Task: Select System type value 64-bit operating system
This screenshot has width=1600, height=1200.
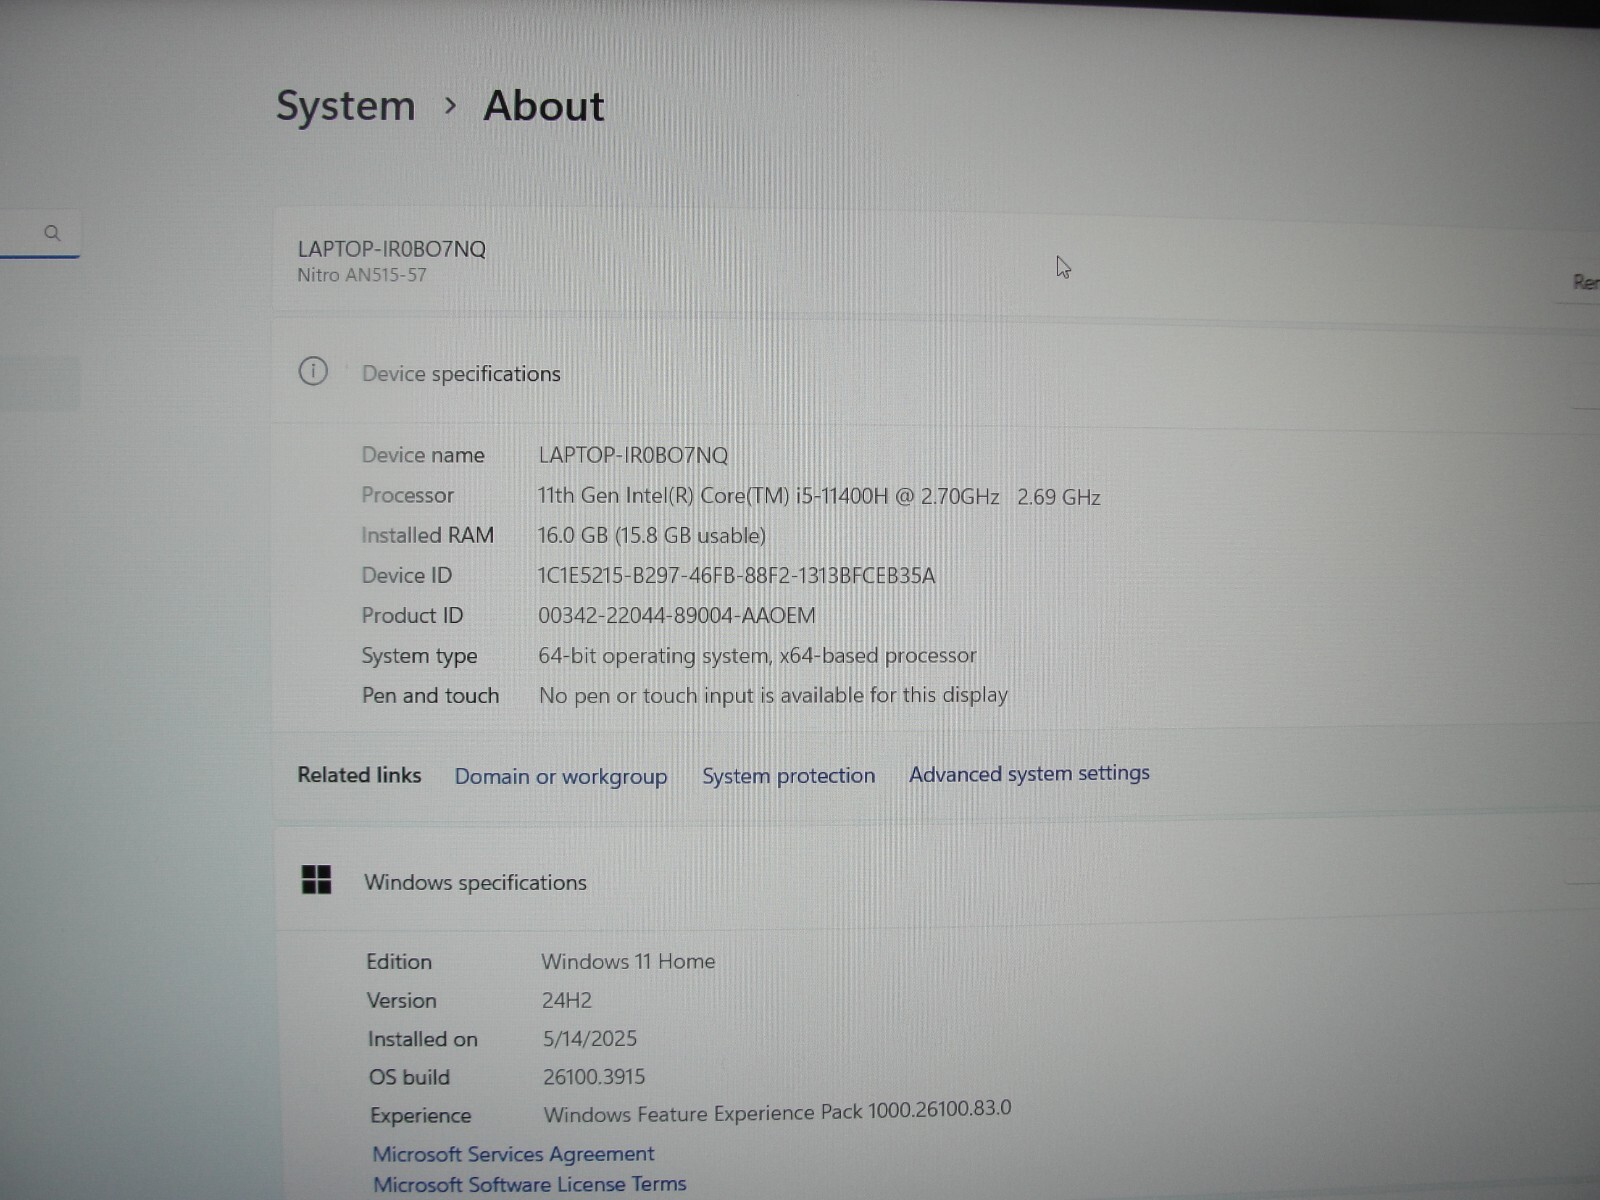Action: click(x=757, y=656)
